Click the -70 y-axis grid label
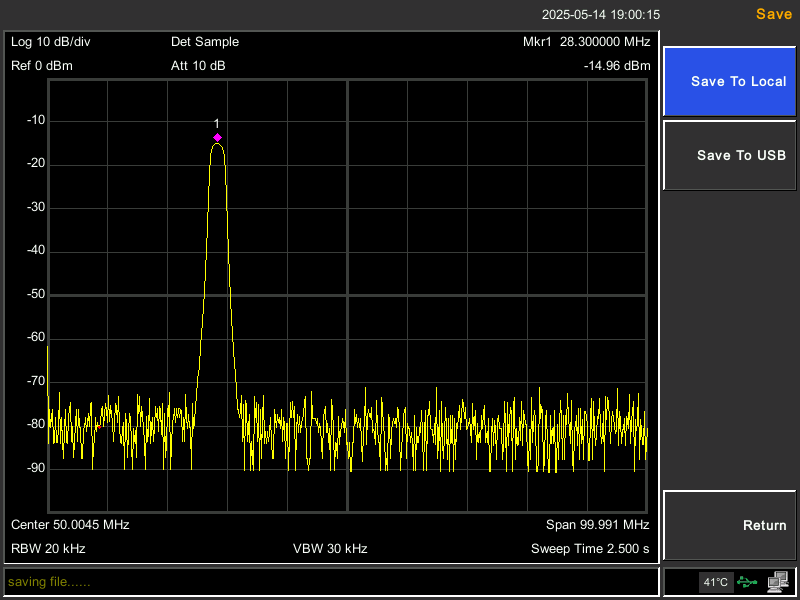 [36, 381]
